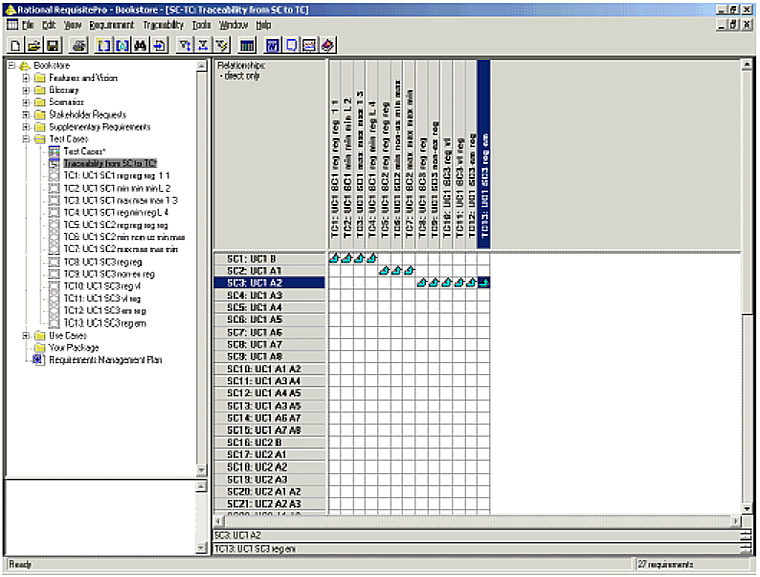
Task: Click the trace arrow at SC2 and TC7
Action: [409, 271]
